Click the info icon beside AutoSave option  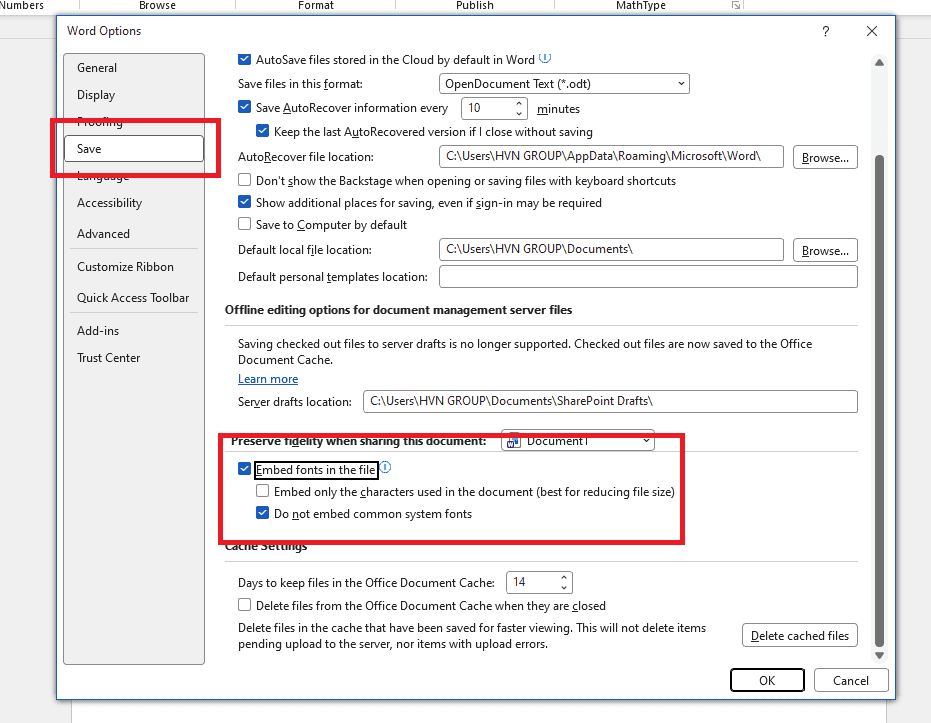tap(544, 59)
